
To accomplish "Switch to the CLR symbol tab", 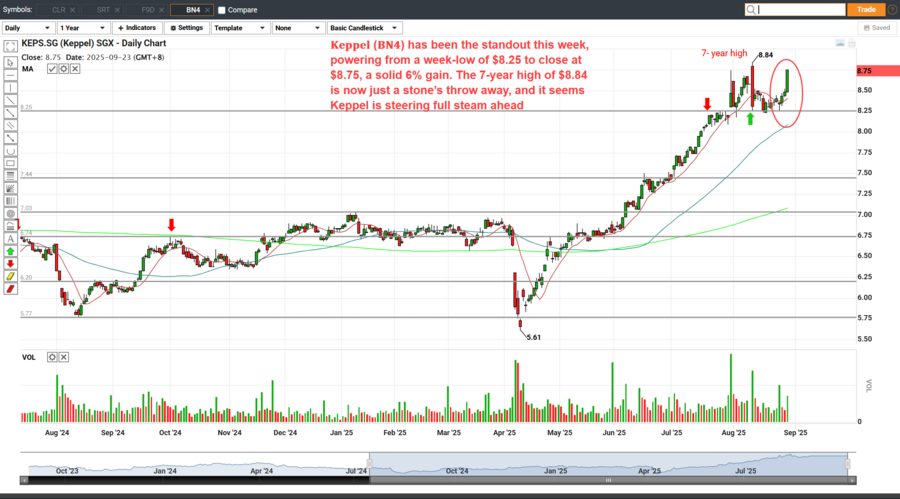I will (x=58, y=10).
